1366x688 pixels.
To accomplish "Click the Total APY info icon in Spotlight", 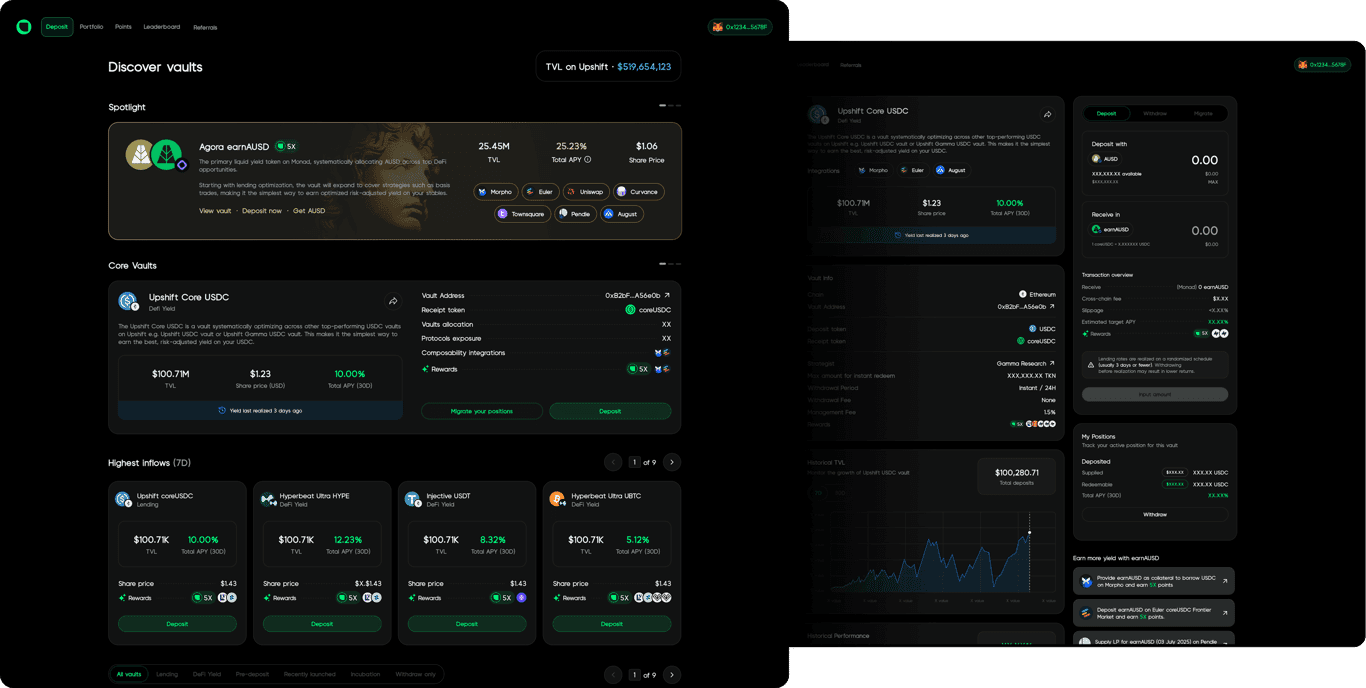I will 587,160.
